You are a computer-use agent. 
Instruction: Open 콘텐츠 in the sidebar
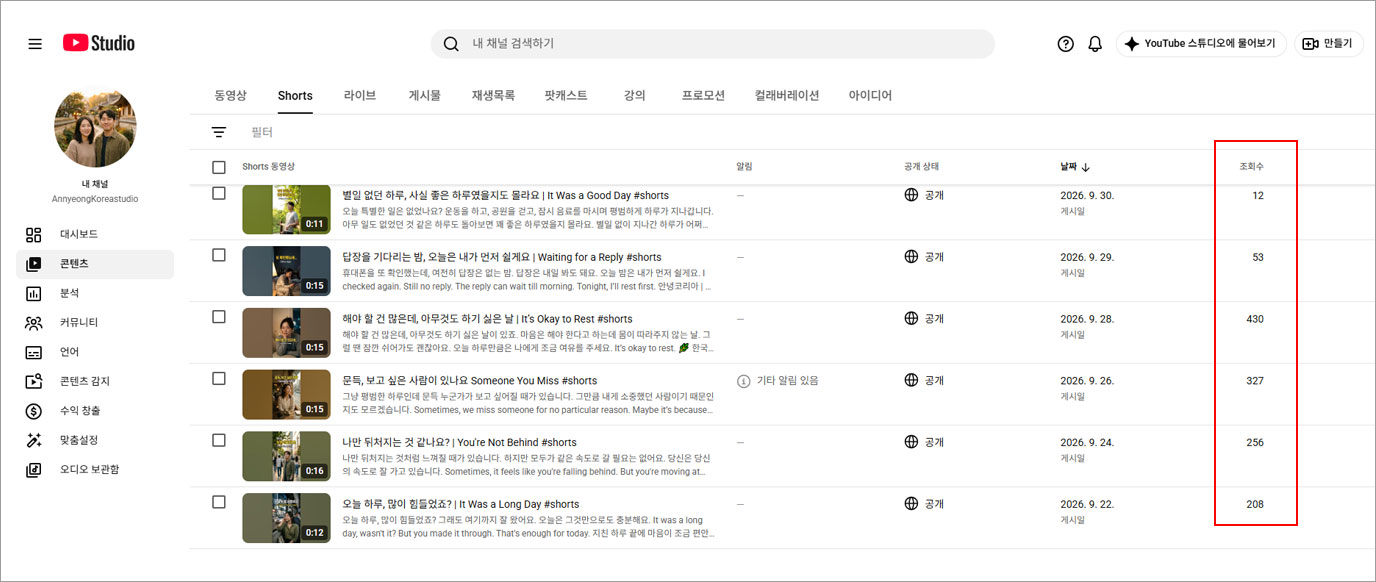point(95,264)
